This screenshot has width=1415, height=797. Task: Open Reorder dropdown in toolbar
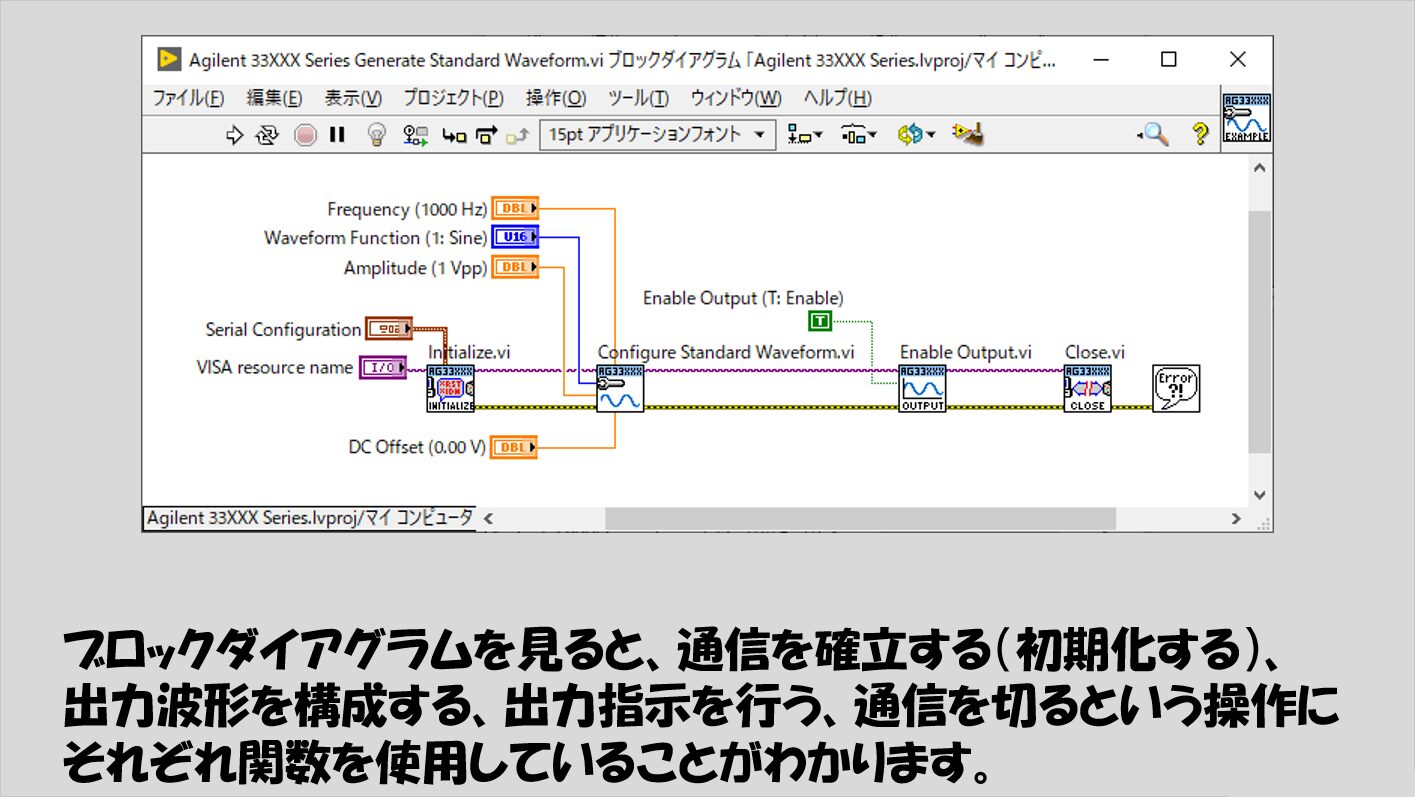(x=916, y=135)
